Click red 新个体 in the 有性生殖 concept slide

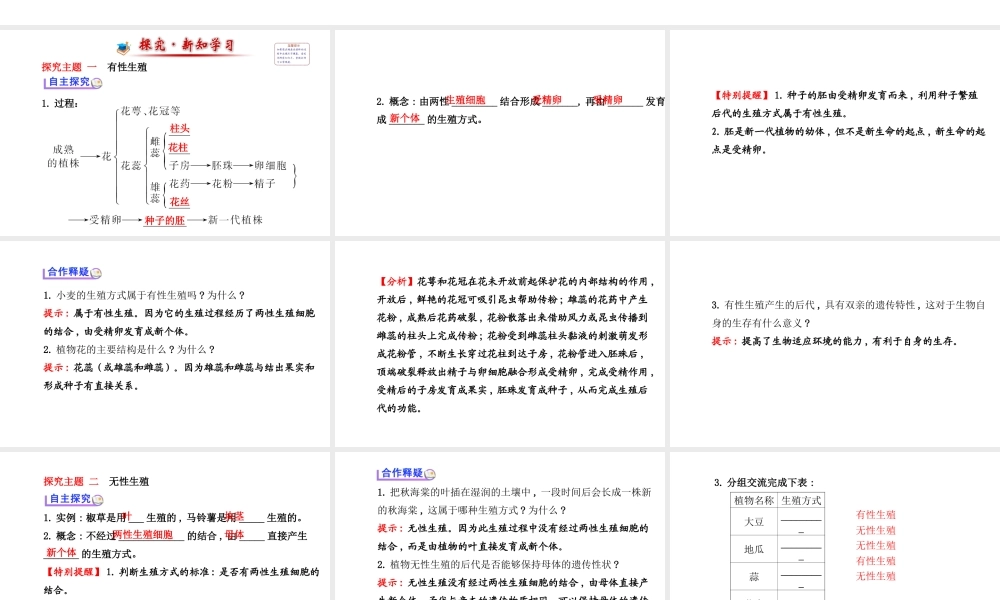pos(405,119)
